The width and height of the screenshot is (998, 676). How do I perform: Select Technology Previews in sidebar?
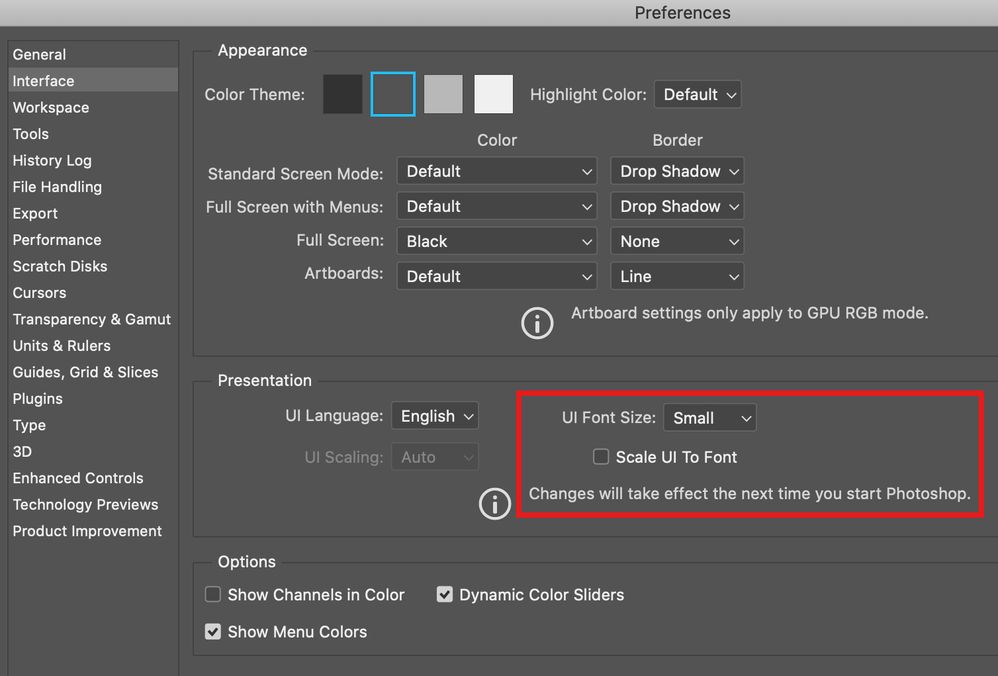(86, 505)
